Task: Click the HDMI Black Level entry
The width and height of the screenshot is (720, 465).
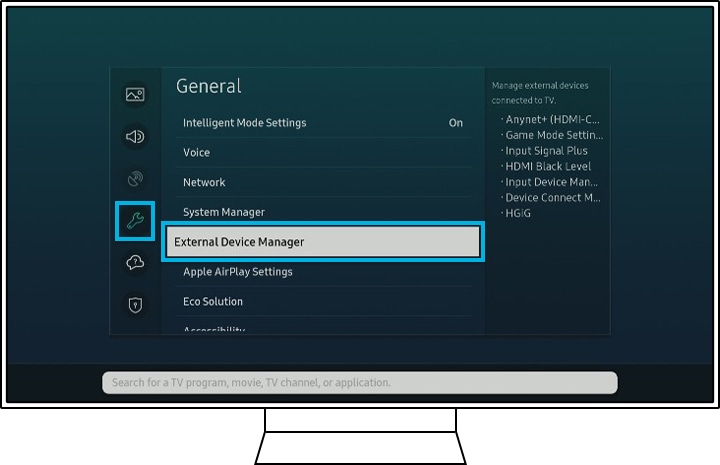Action: click(x=546, y=167)
